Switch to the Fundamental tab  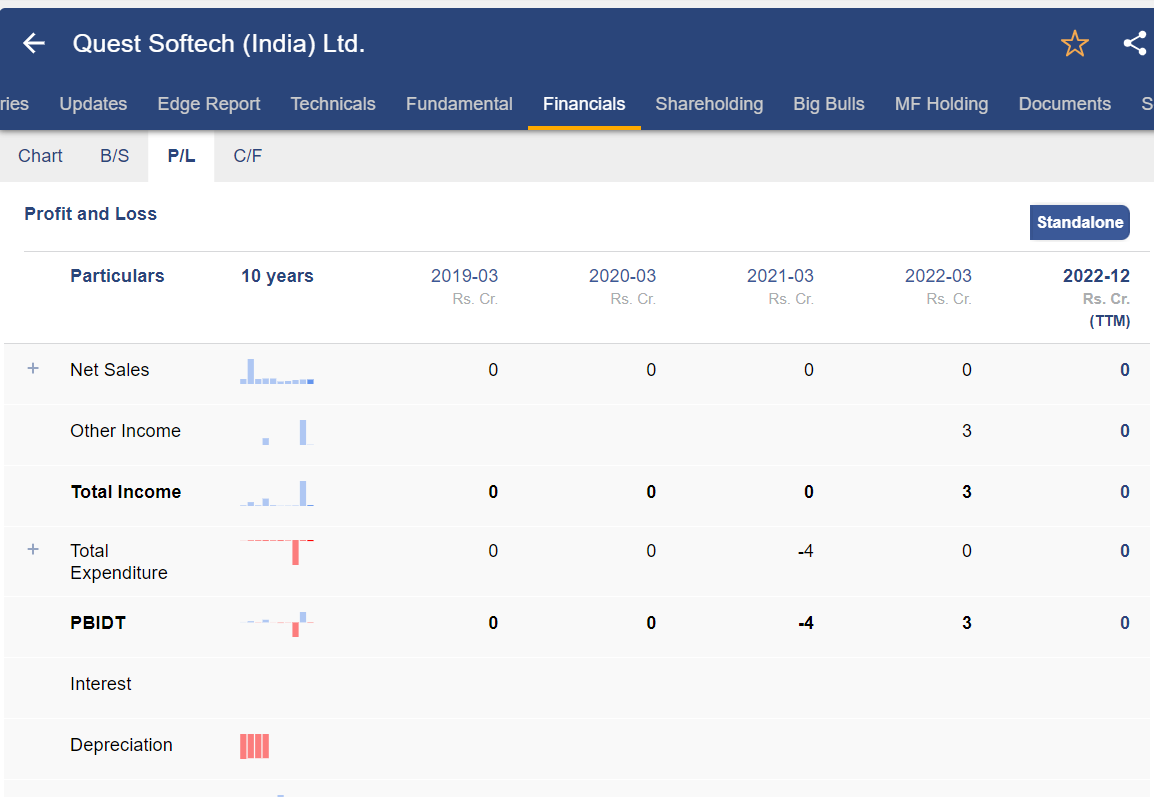[x=459, y=104]
